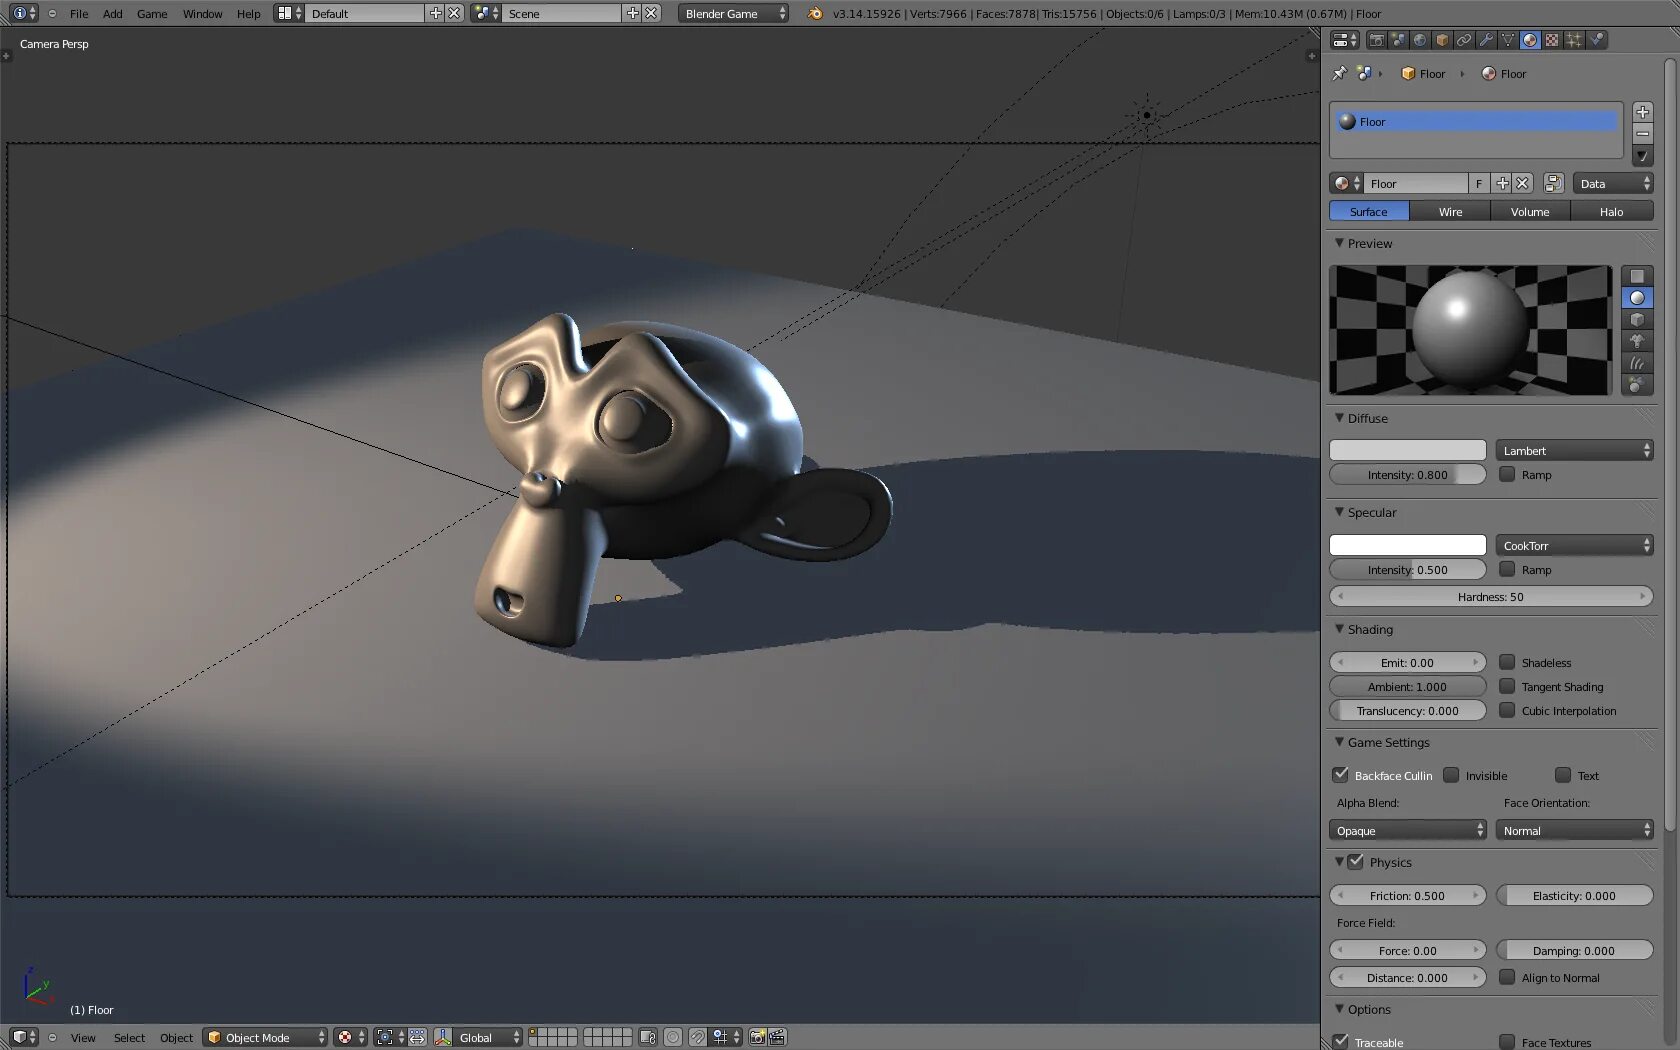The image size is (1680, 1050).
Task: Choose cube preview shape for material
Action: point(1637,319)
